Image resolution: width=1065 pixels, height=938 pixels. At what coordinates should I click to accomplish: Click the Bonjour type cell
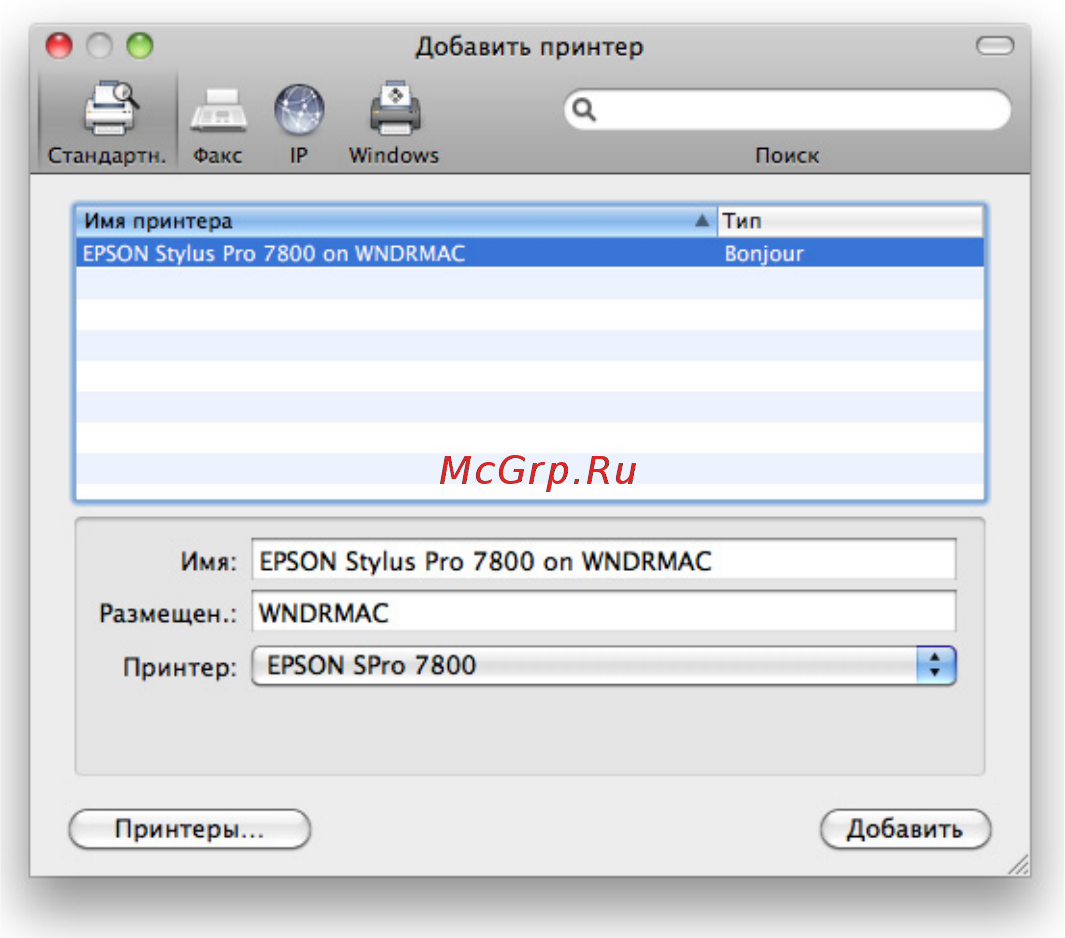coord(763,253)
